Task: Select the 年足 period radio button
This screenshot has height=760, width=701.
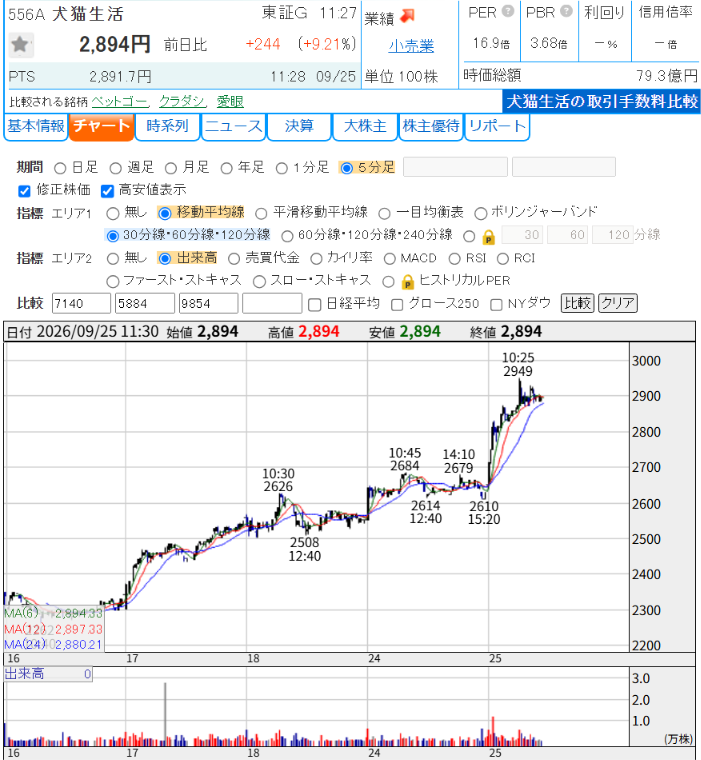Action: pyautogui.click(x=226, y=168)
